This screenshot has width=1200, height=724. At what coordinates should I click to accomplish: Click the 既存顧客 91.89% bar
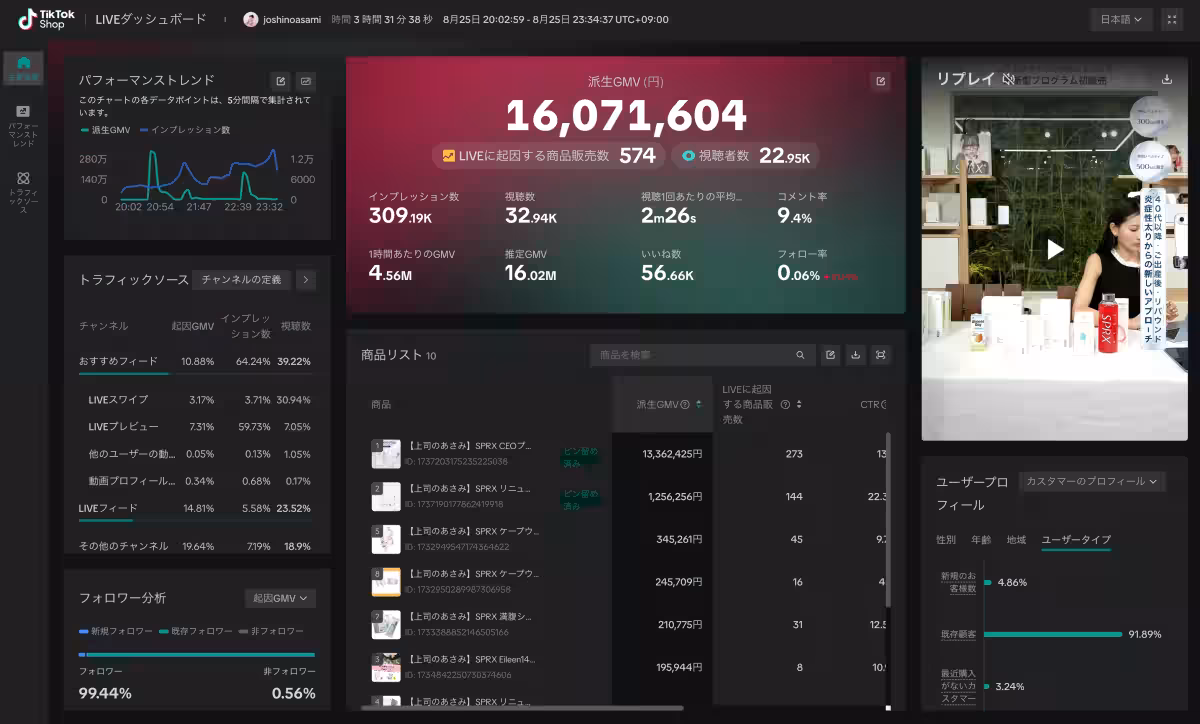(1054, 634)
